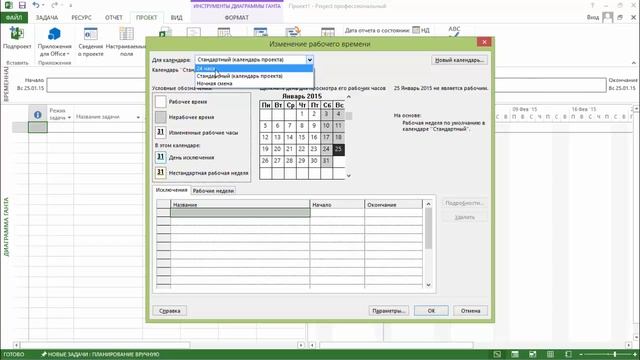This screenshot has height=360, width=640.
Task: Select the 'Исключения' tab in dialog
Action: (x=171, y=190)
